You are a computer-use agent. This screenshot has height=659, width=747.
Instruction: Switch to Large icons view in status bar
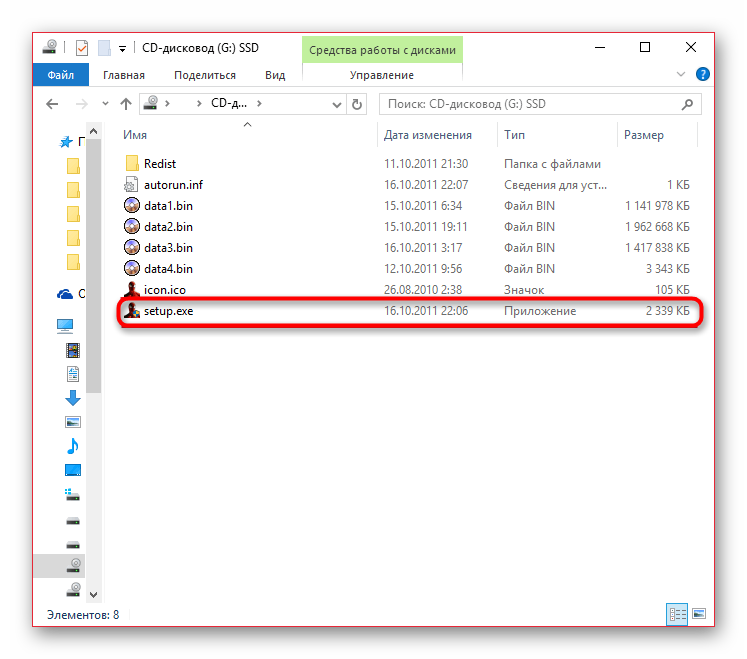point(699,614)
